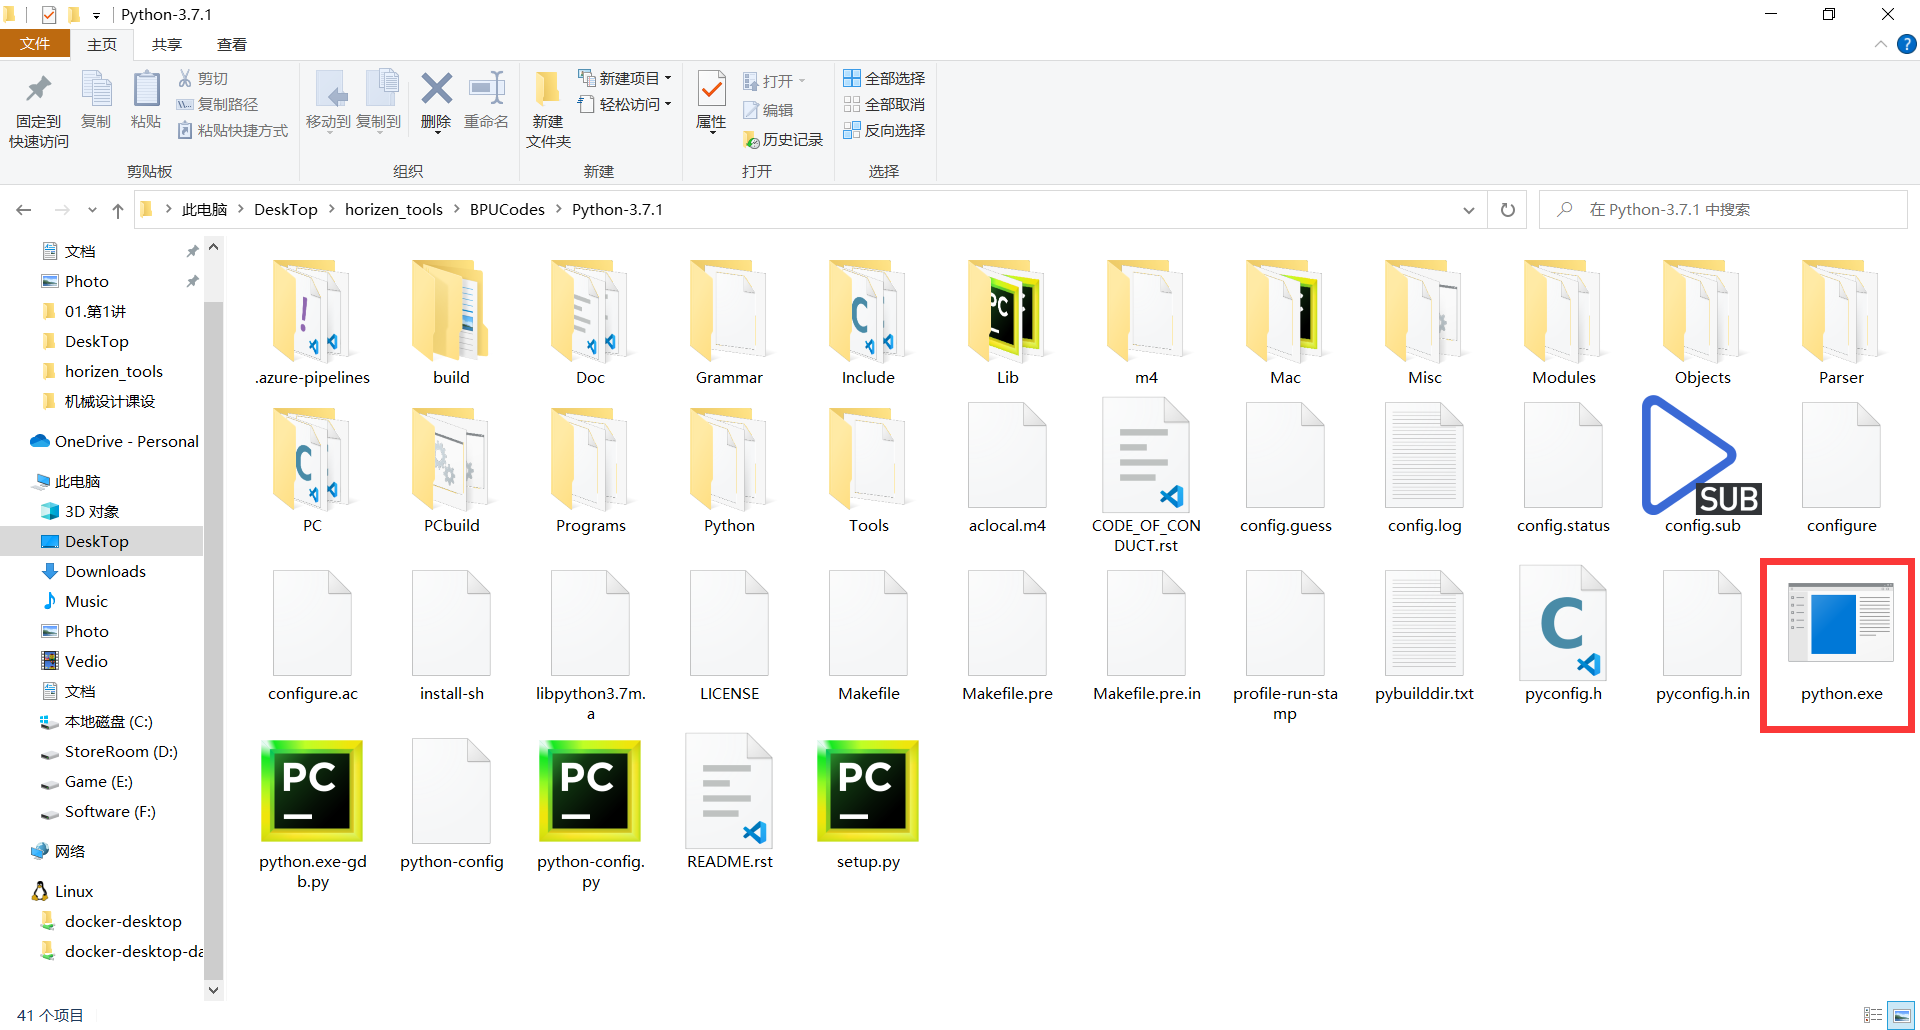
Task: Refresh the current folder view
Action: (1507, 210)
